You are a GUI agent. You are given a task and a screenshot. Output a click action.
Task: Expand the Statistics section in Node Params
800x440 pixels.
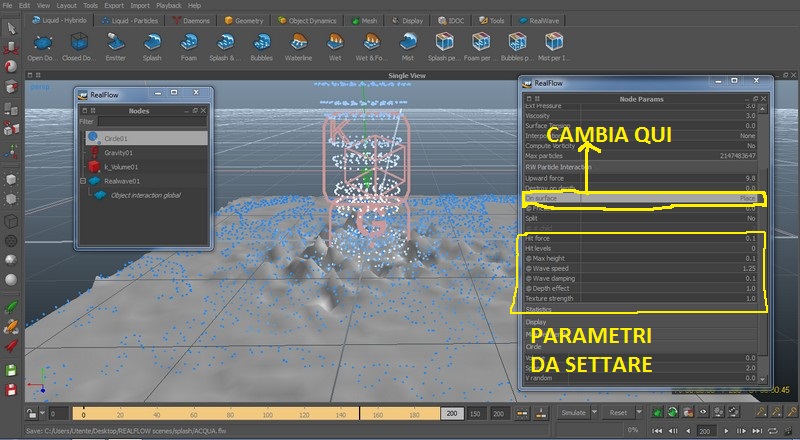[x=641, y=309]
